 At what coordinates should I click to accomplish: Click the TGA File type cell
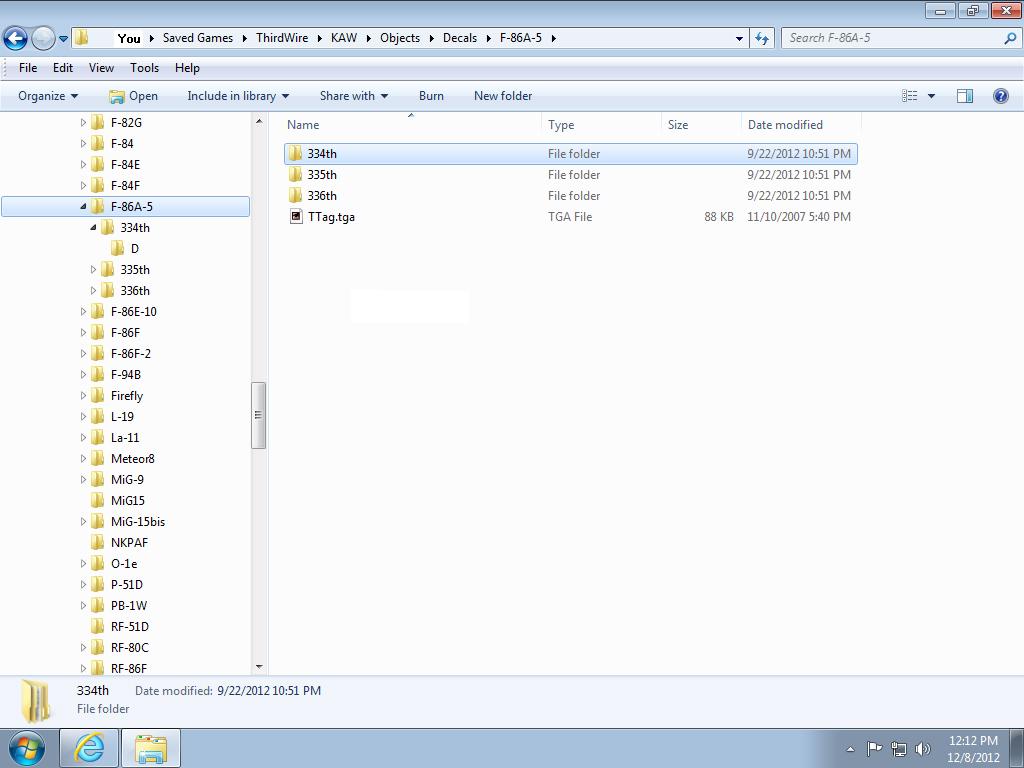570,217
